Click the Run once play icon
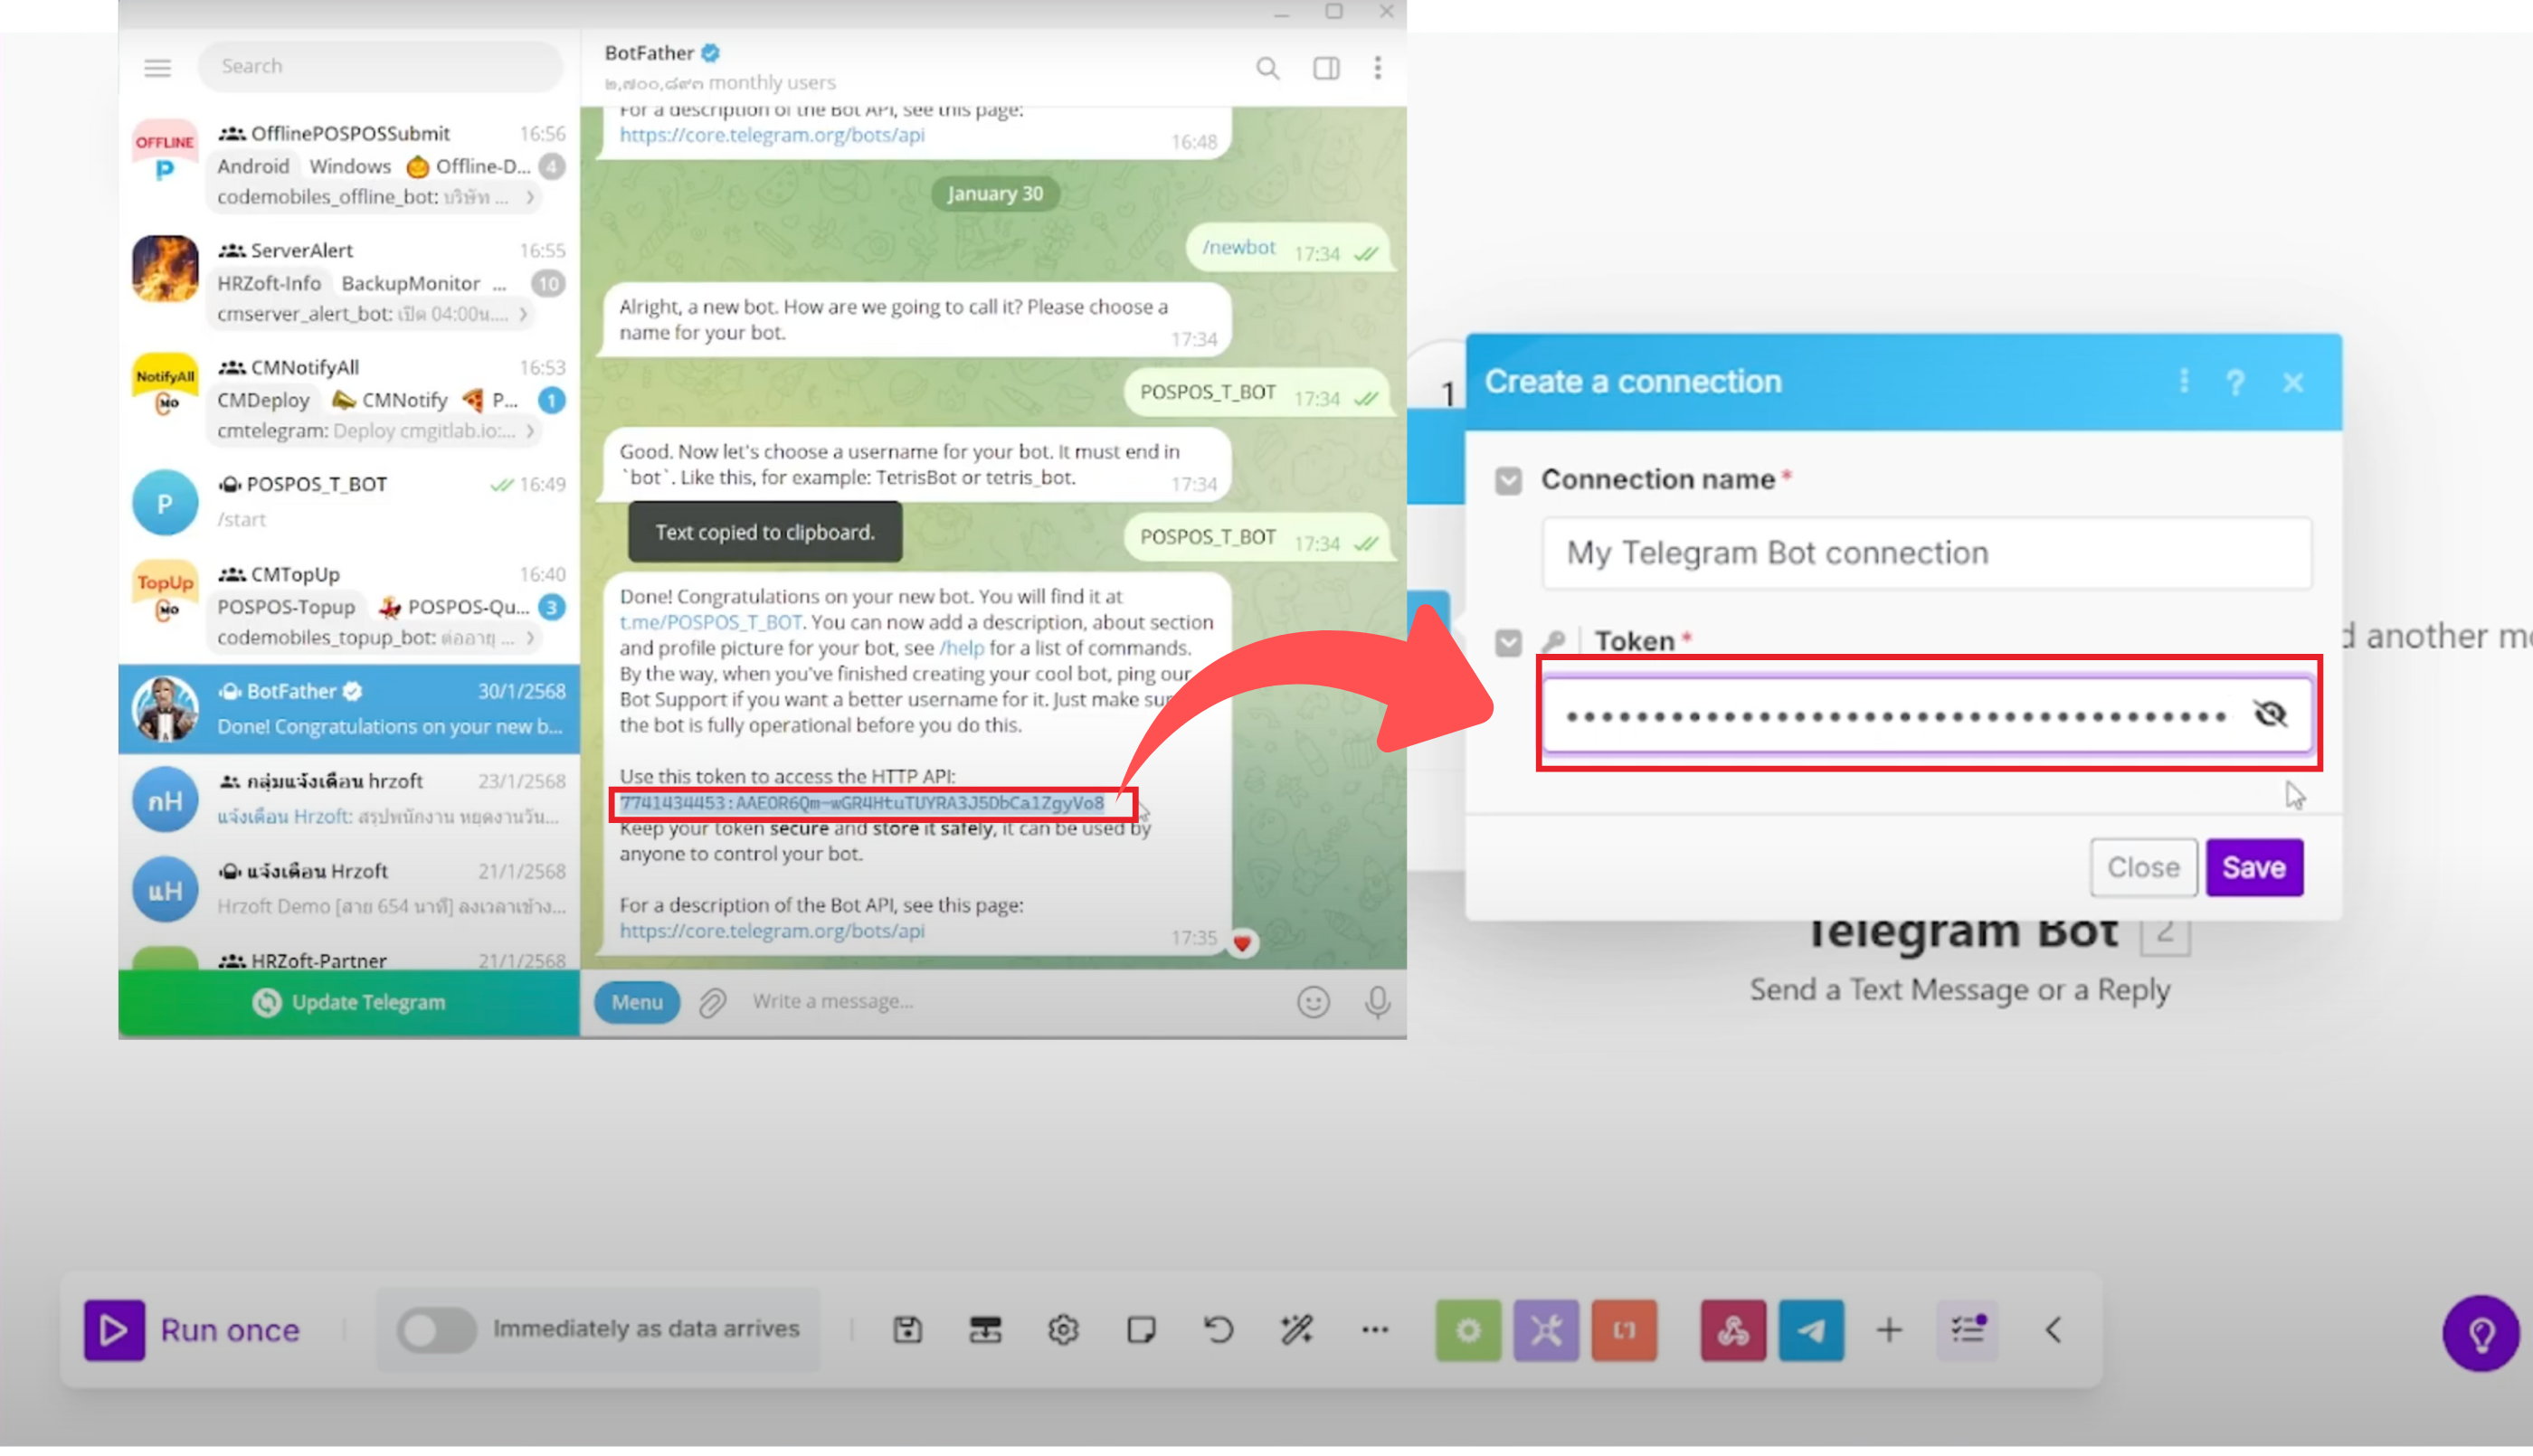The height and width of the screenshot is (1456, 2533). click(114, 1329)
